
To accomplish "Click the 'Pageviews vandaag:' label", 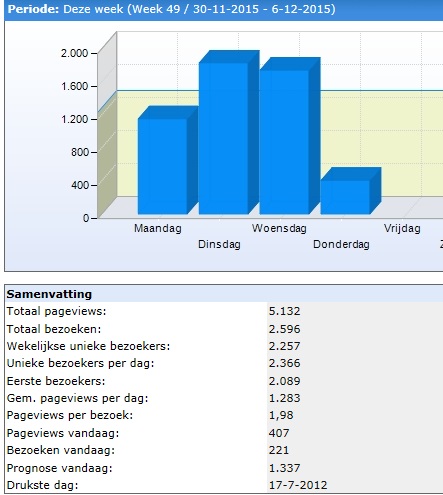I will pyautogui.click(x=63, y=433).
